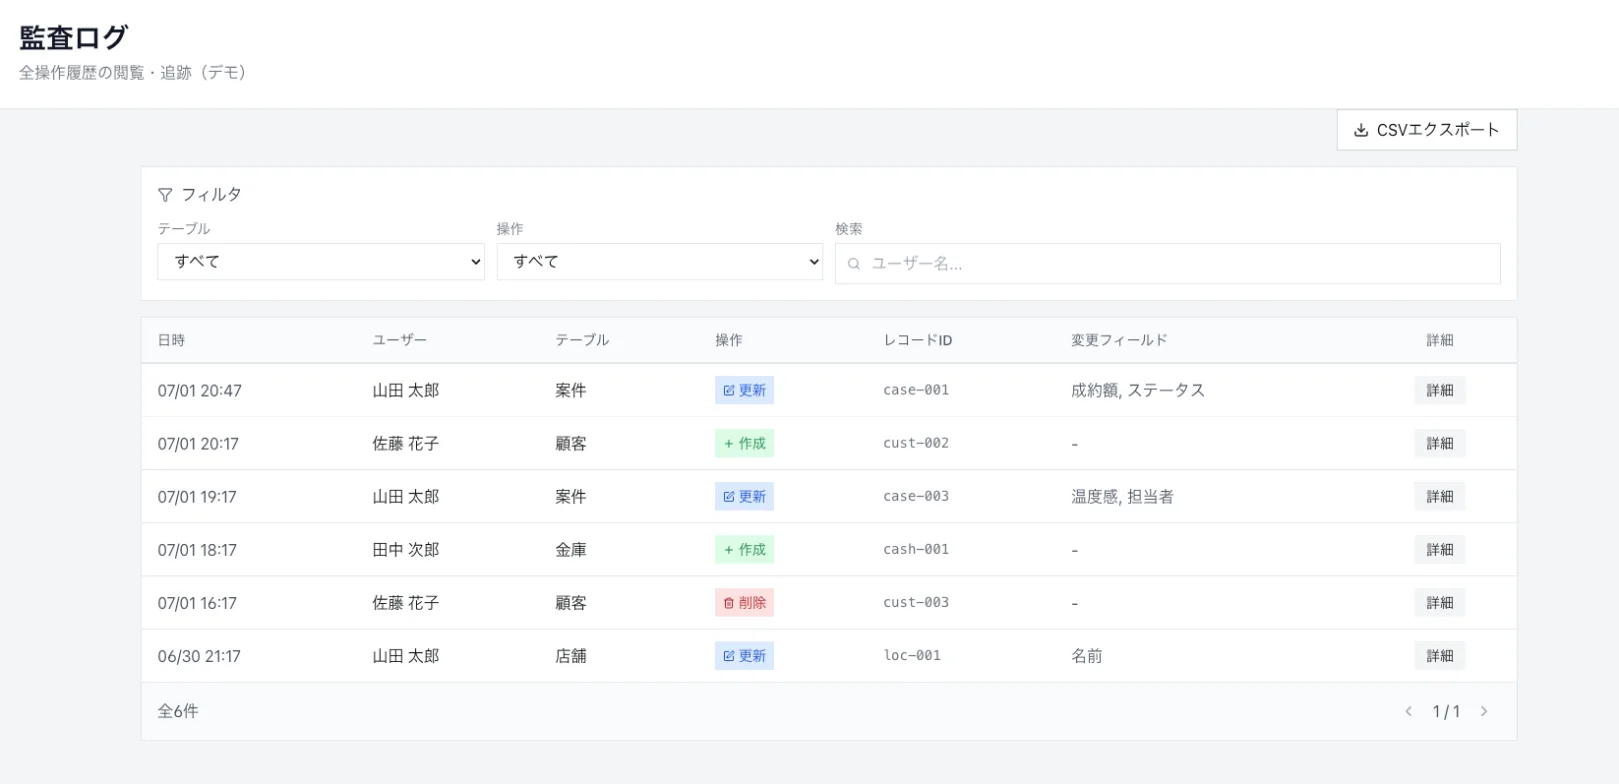Click 温度感, 担当者 changed fields
Screen dimensions: 1619x784
point(1122,496)
